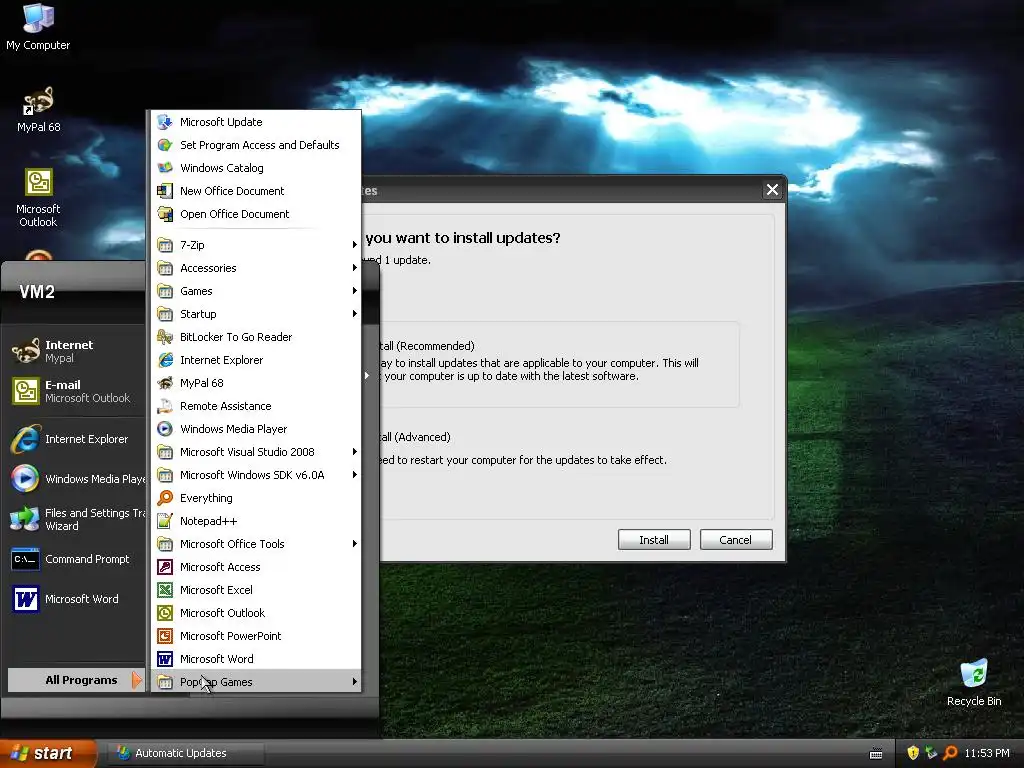Image resolution: width=1024 pixels, height=768 pixels.
Task: Click the taskbar clock
Action: 987,753
